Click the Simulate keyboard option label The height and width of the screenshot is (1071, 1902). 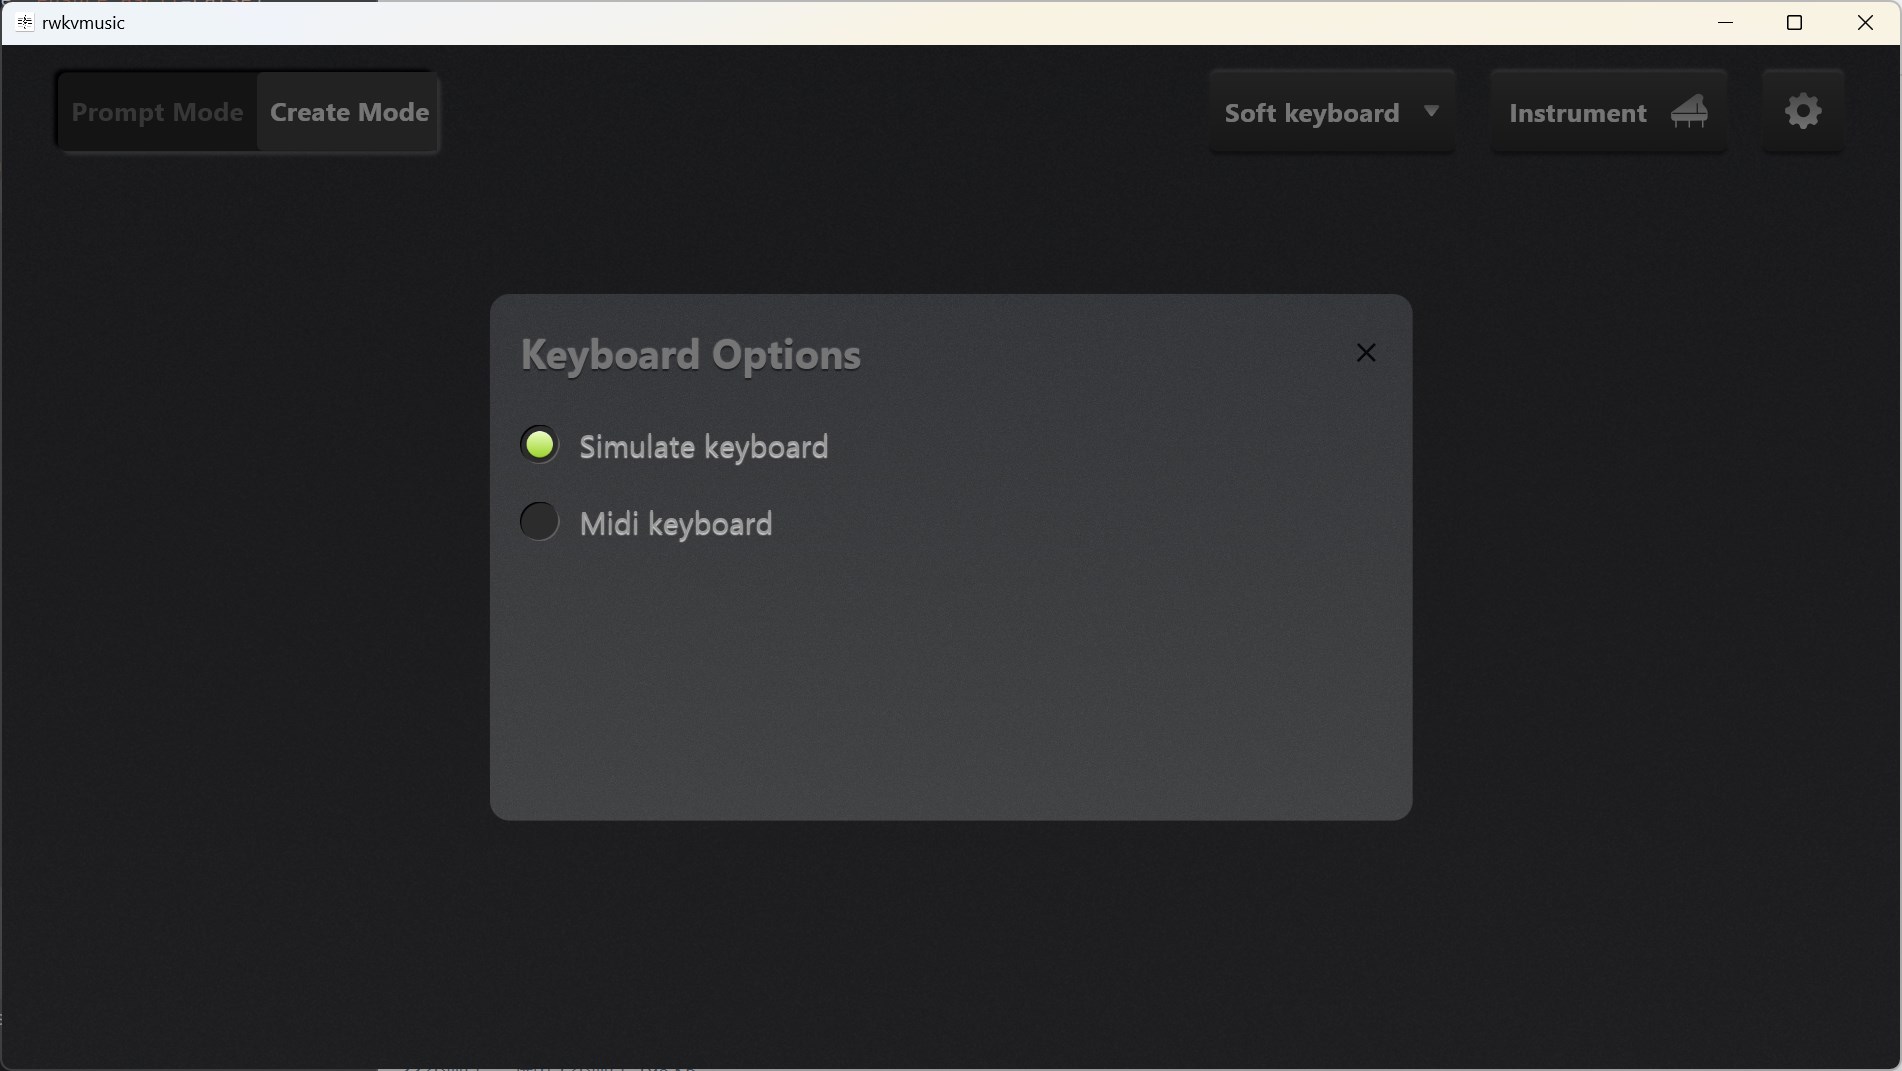(703, 447)
